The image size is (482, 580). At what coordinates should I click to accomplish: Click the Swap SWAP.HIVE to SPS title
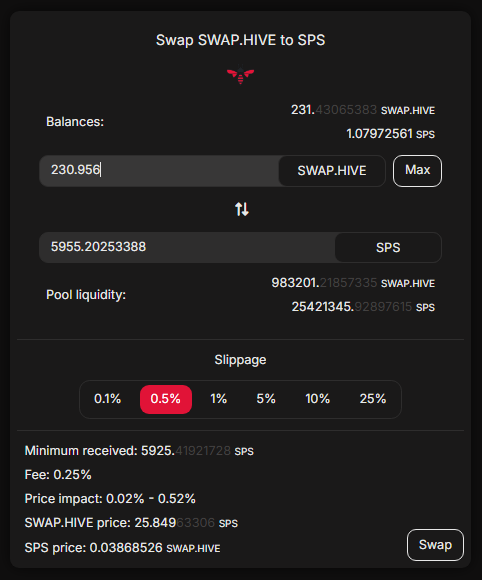(240, 40)
